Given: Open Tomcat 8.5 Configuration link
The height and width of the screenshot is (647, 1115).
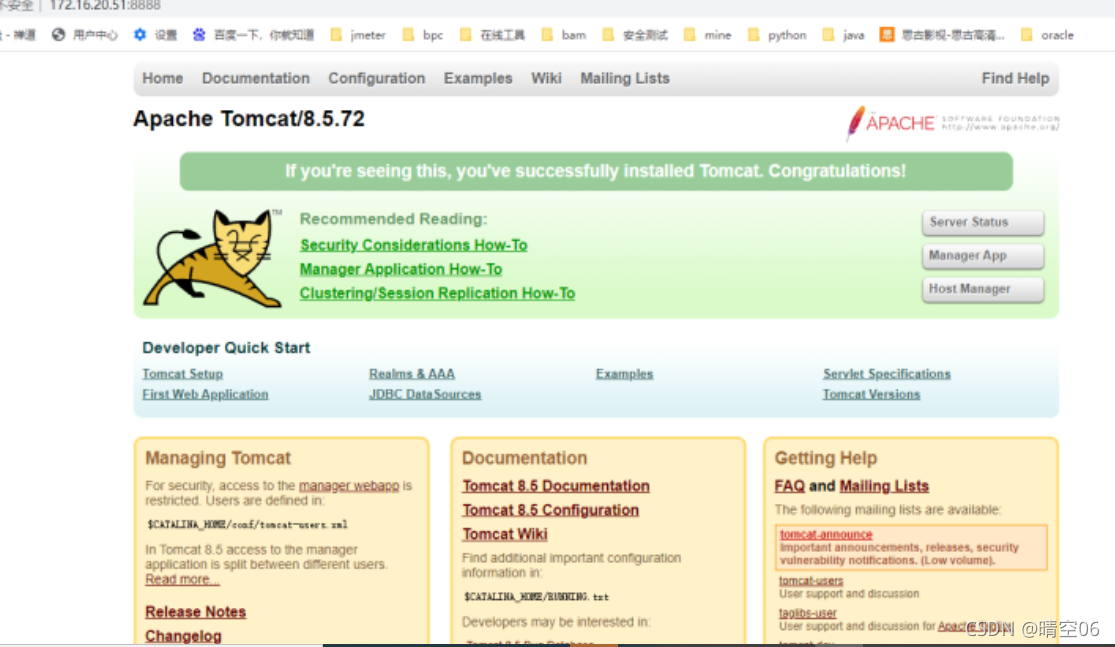Looking at the screenshot, I should click(x=550, y=510).
